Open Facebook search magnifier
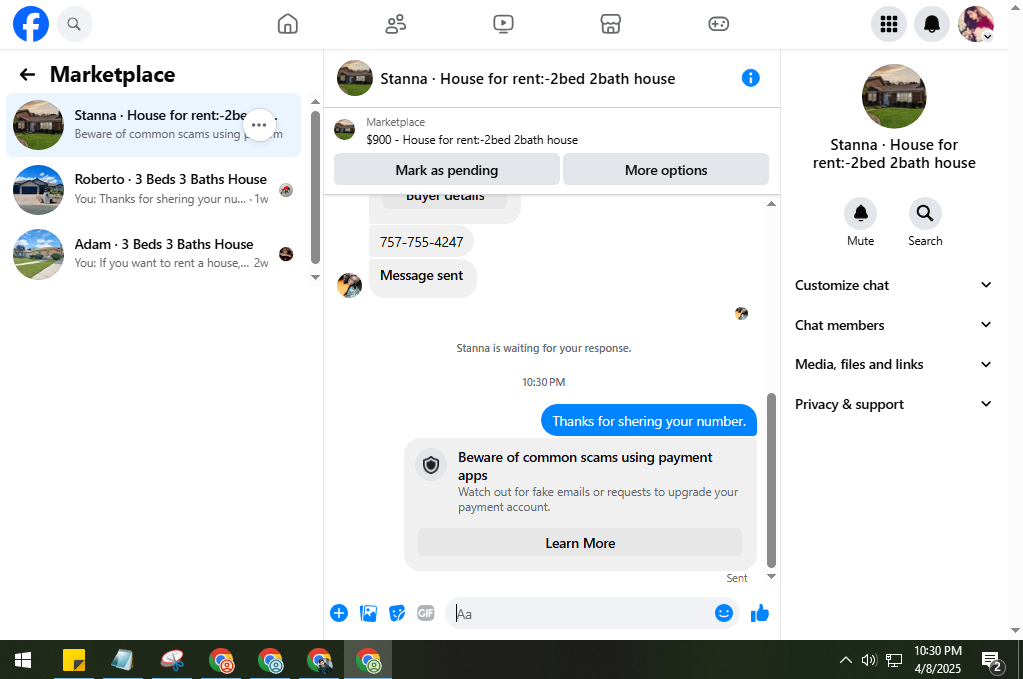The width and height of the screenshot is (1023, 679). 74,24
